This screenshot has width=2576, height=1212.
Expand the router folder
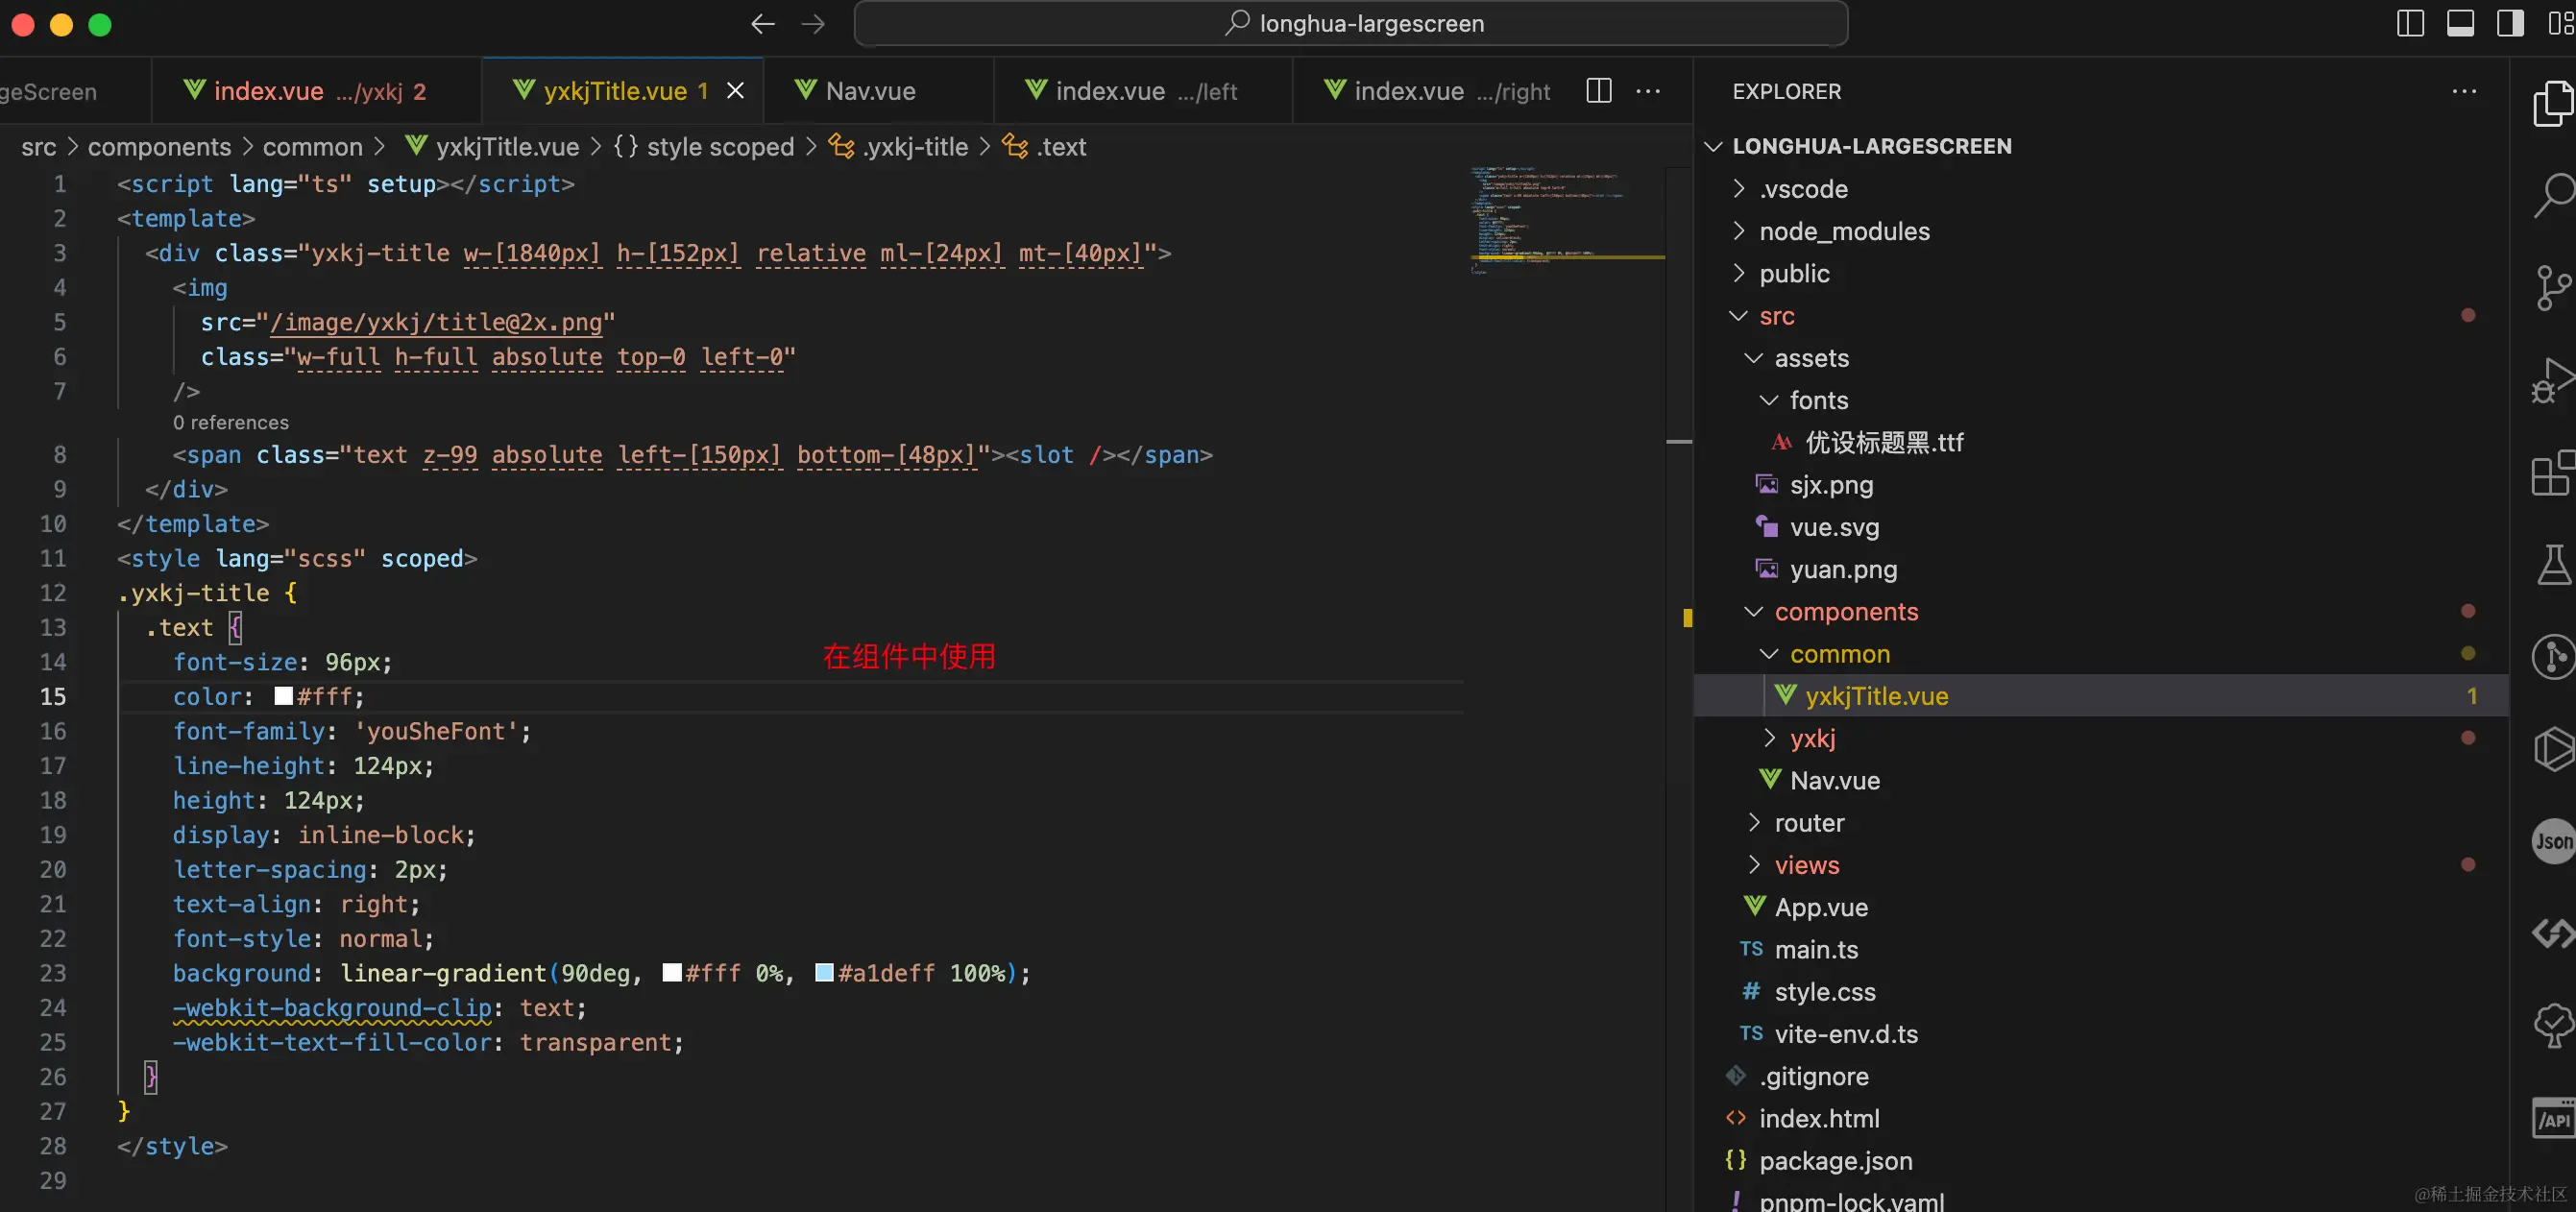pos(1808,823)
